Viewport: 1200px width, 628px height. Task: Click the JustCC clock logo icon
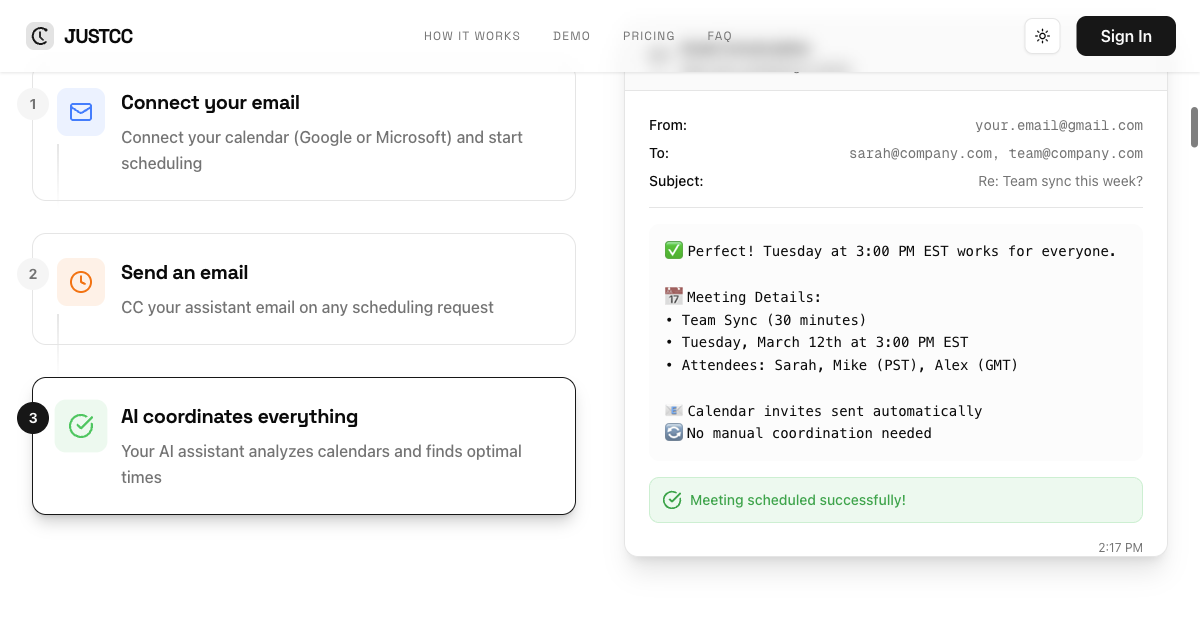point(40,36)
